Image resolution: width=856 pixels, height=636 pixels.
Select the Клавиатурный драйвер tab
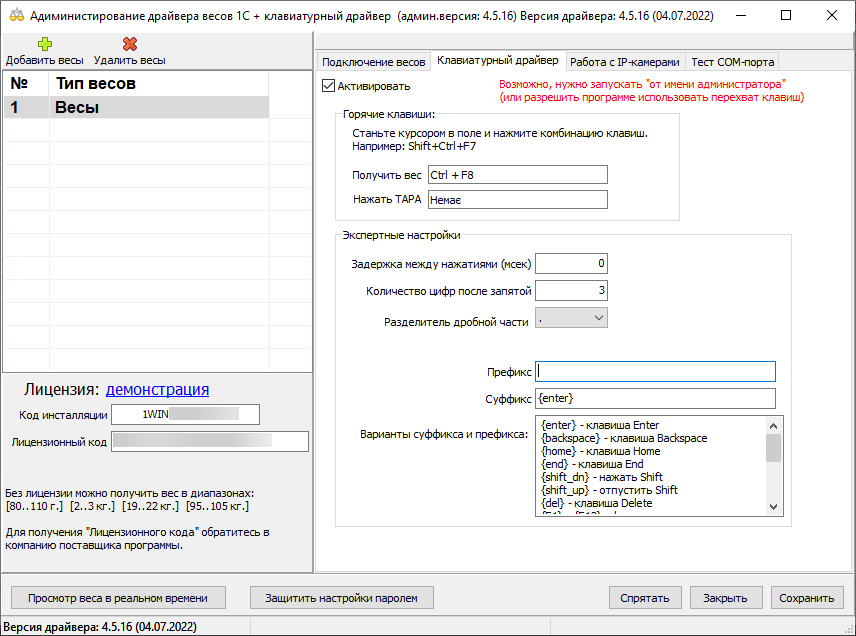498,60
